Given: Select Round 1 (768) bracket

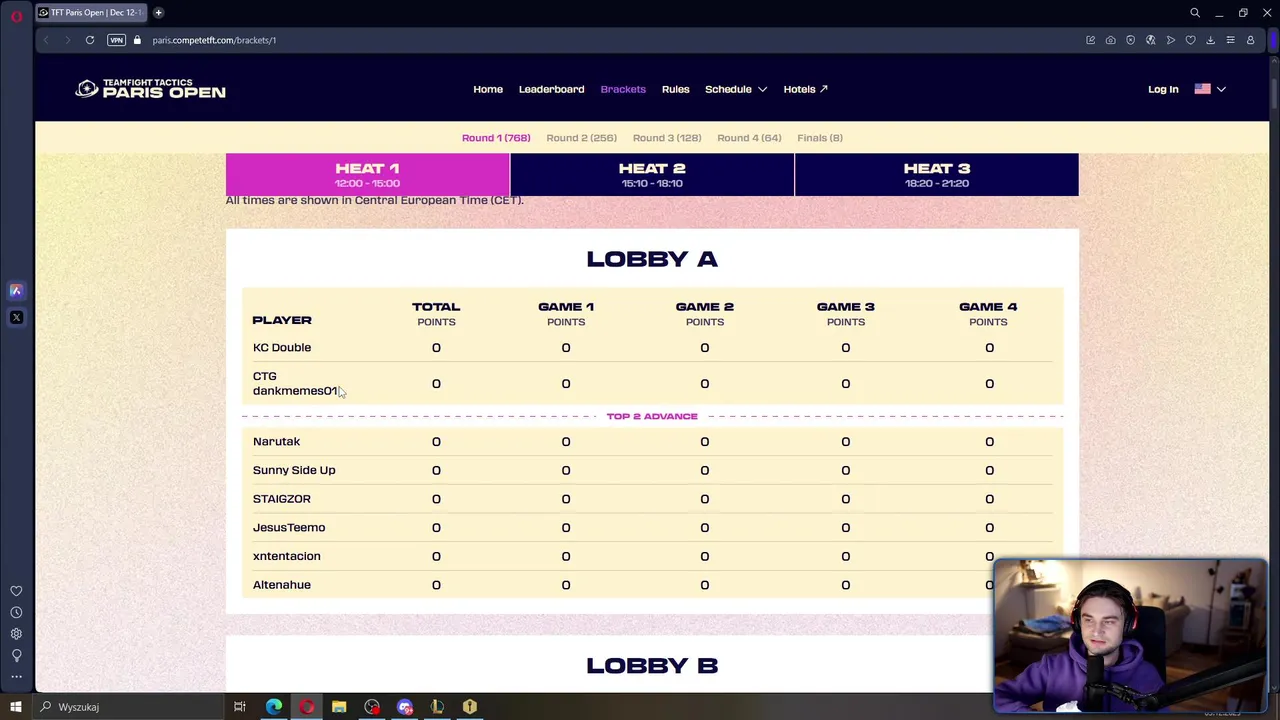Looking at the screenshot, I should tap(496, 138).
